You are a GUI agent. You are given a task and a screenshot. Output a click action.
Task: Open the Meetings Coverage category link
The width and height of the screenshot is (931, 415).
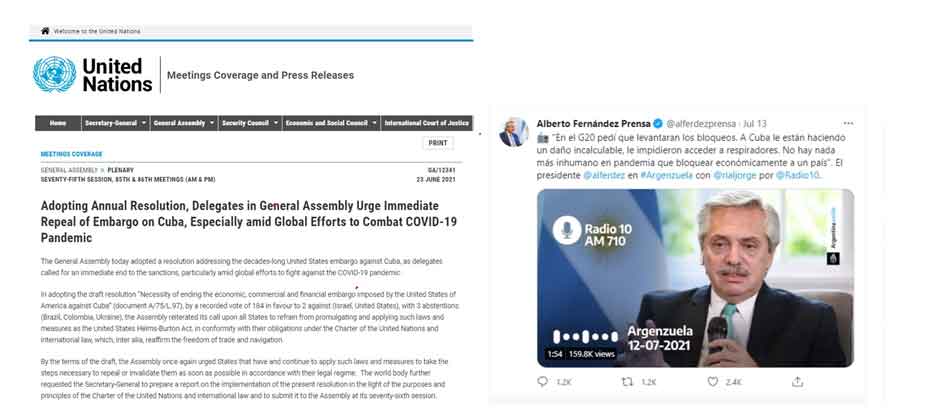tap(71, 154)
